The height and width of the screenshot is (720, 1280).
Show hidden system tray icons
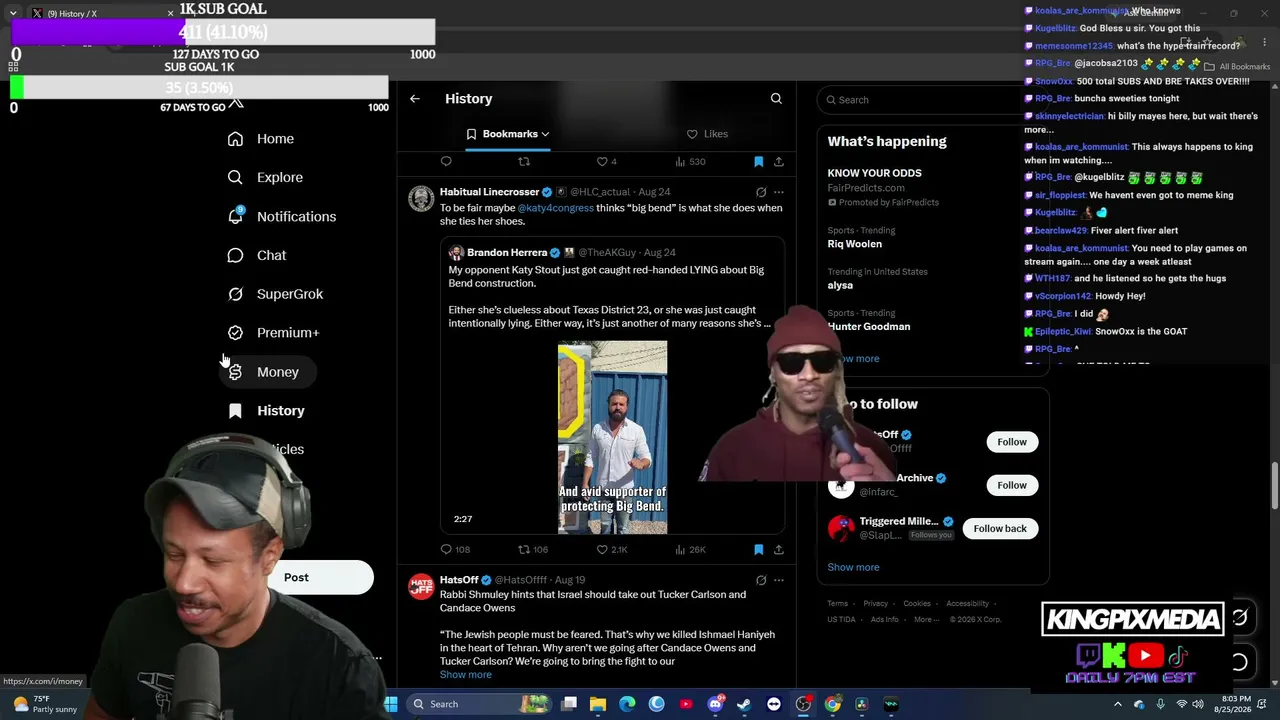(x=1118, y=704)
